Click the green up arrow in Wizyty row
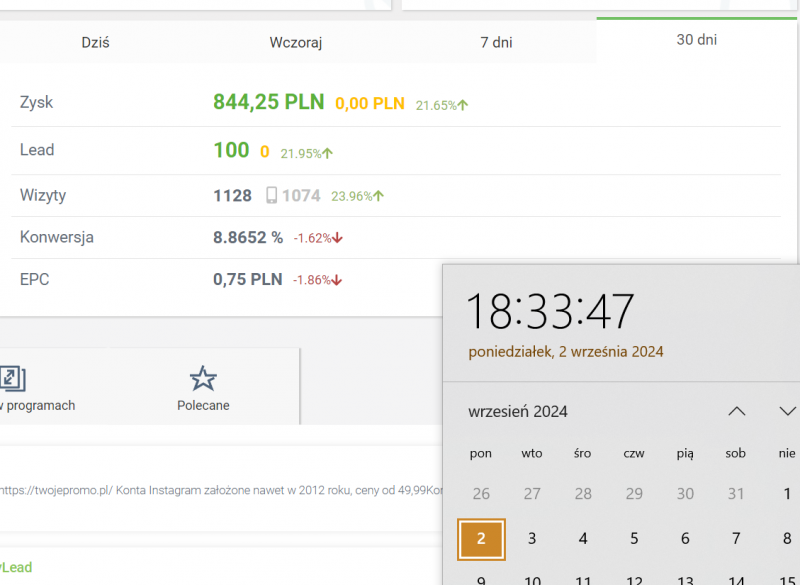 [x=378, y=196]
